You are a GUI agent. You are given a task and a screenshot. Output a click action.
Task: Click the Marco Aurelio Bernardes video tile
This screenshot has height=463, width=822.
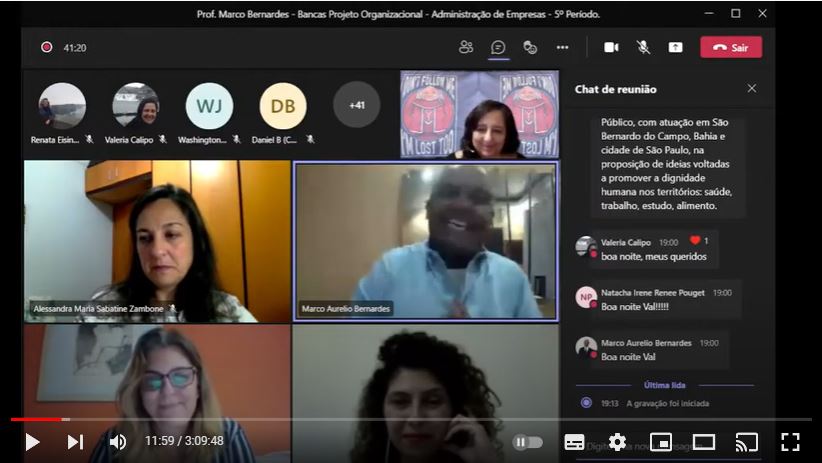(x=426, y=241)
